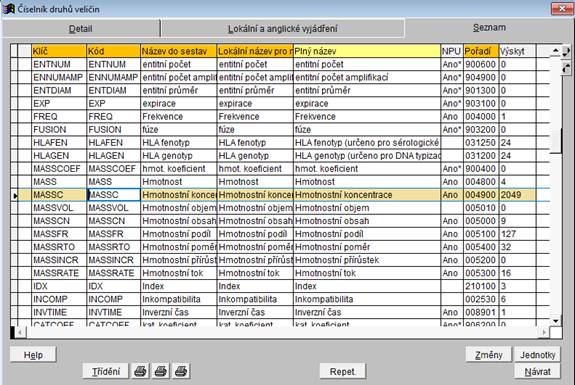Select the MASSINCR key cell
The image size is (575, 385).
tap(59, 260)
